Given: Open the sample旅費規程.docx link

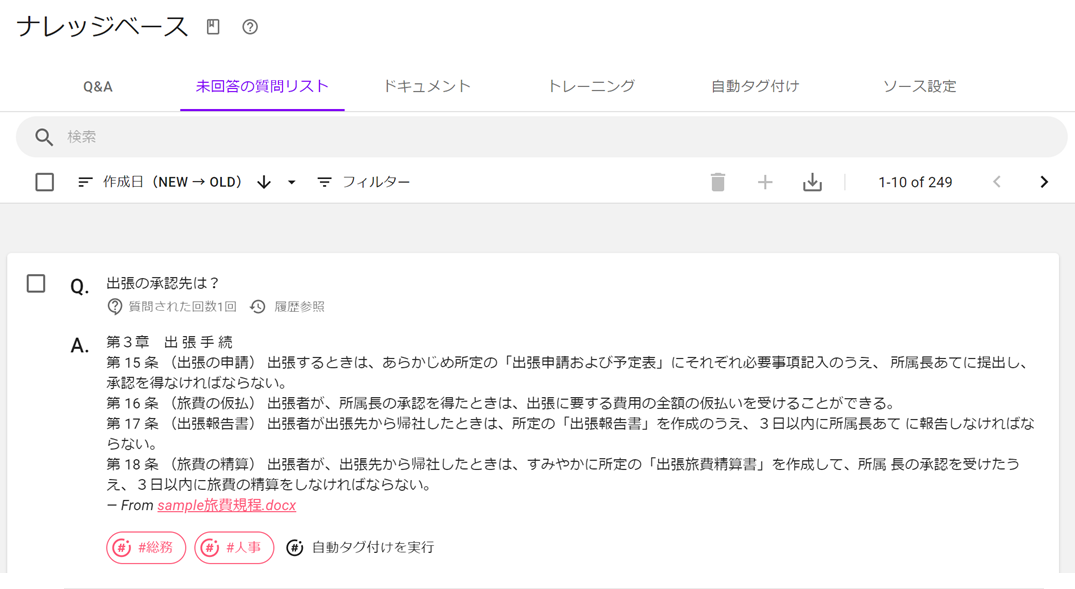Looking at the screenshot, I should tap(227, 506).
